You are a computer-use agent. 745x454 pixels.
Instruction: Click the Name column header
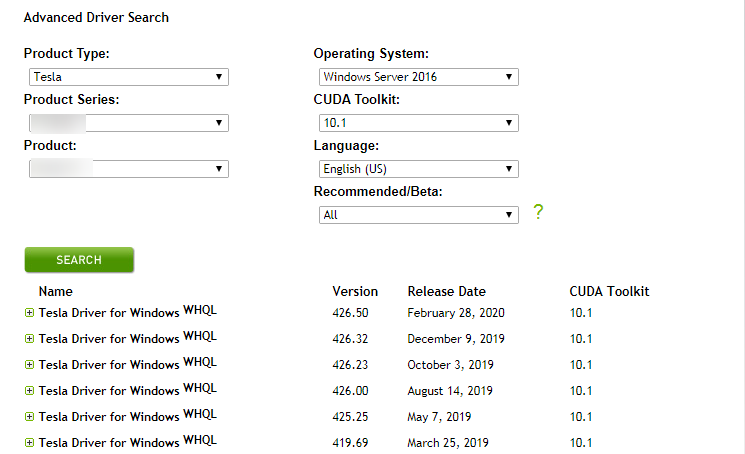56,291
